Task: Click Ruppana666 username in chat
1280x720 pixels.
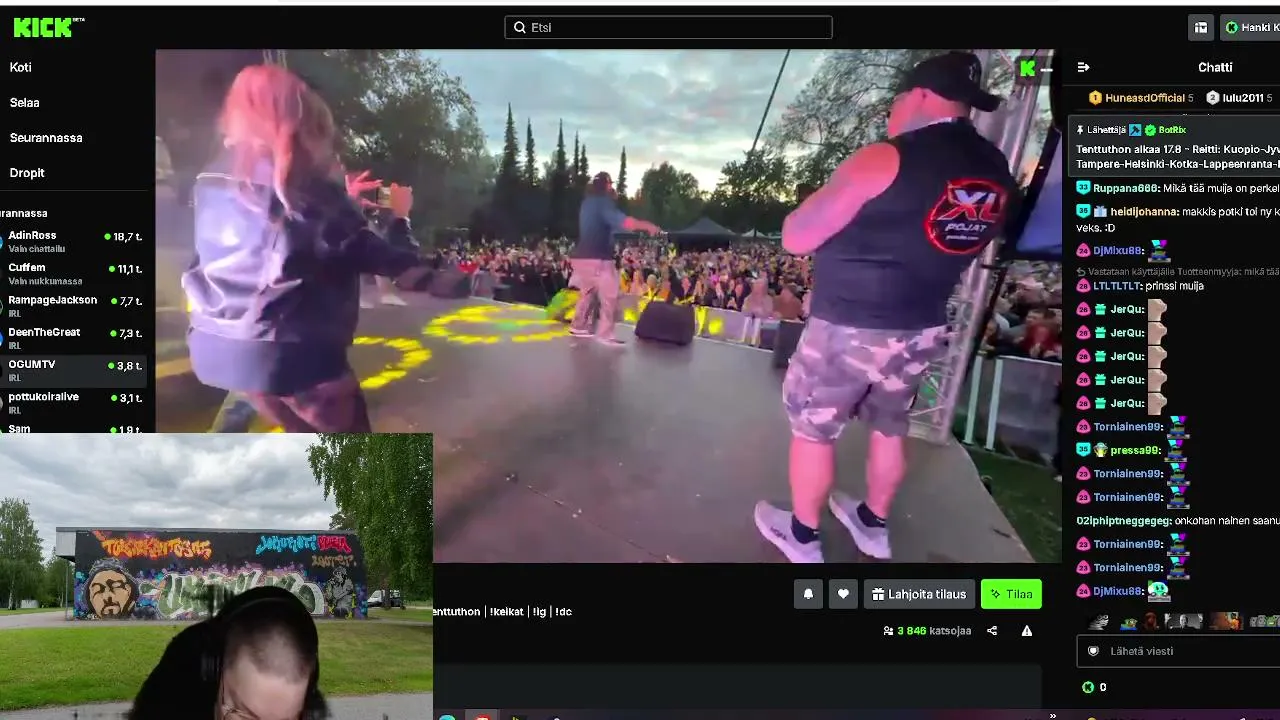Action: 1126,188
